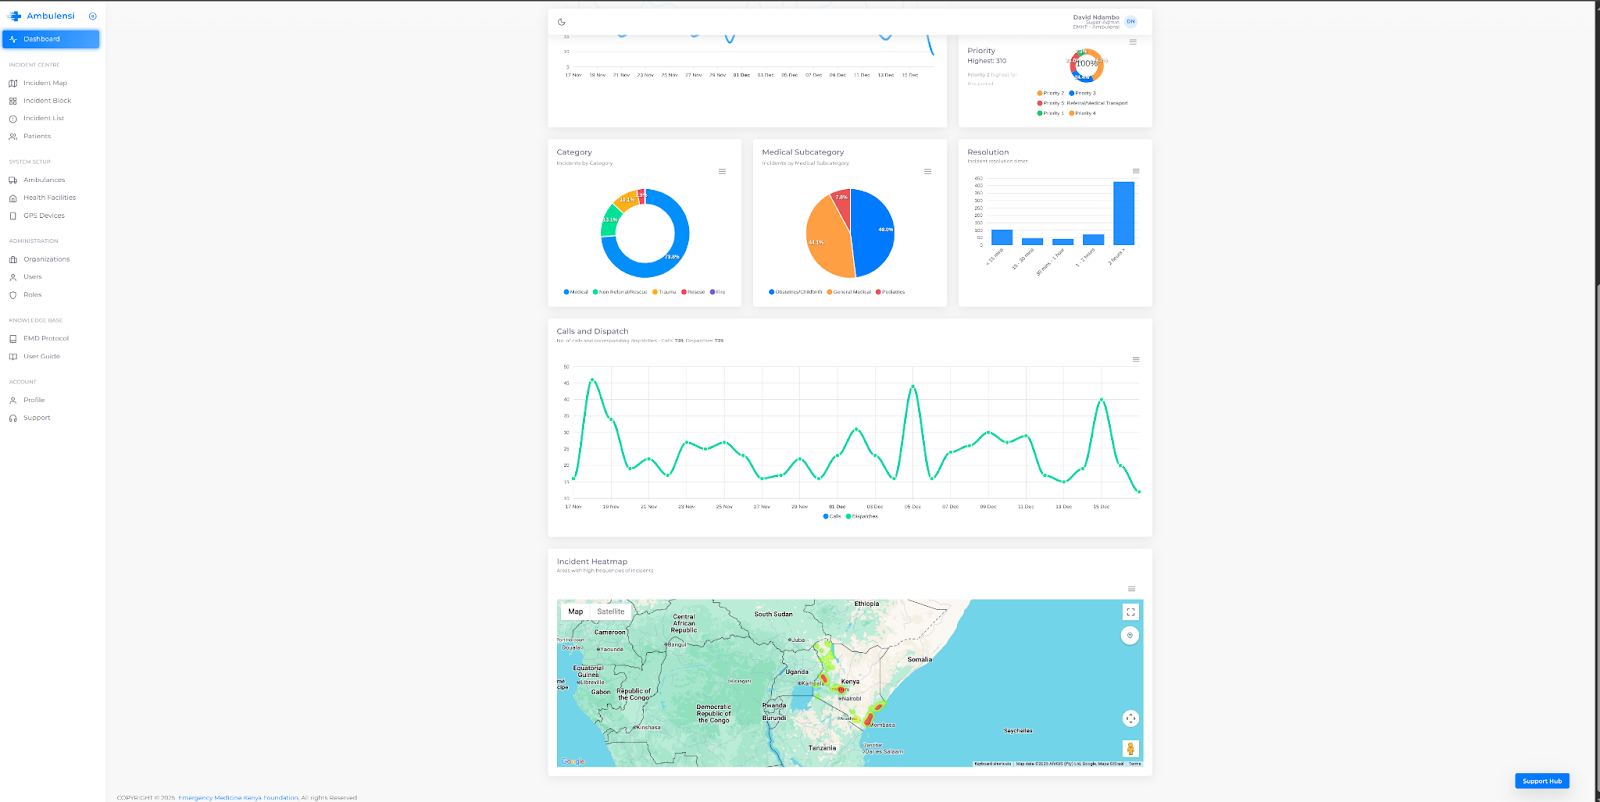Click the GPS Devices icon in sidebar
The image size is (1600, 802).
[13, 216]
